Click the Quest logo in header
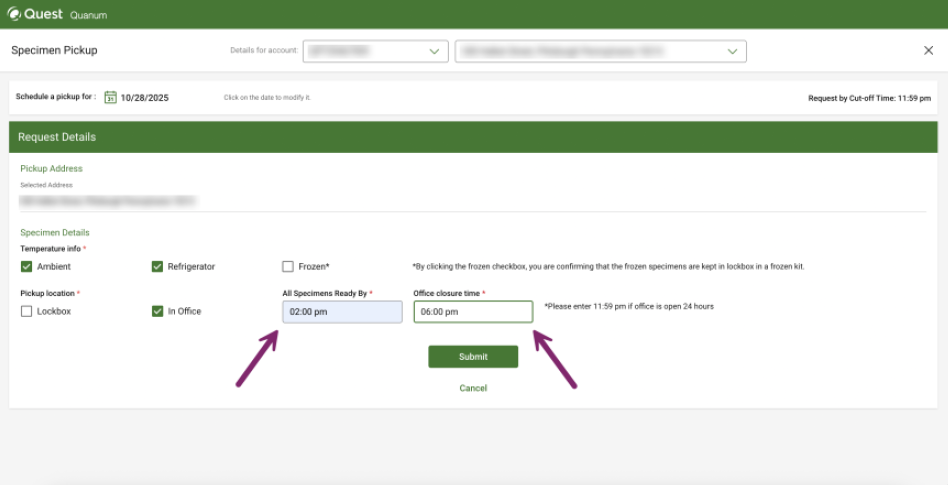This screenshot has width=948, height=485. 36,15
